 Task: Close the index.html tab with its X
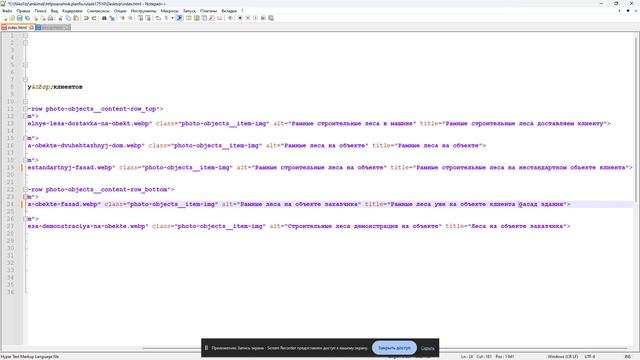click(x=31, y=28)
